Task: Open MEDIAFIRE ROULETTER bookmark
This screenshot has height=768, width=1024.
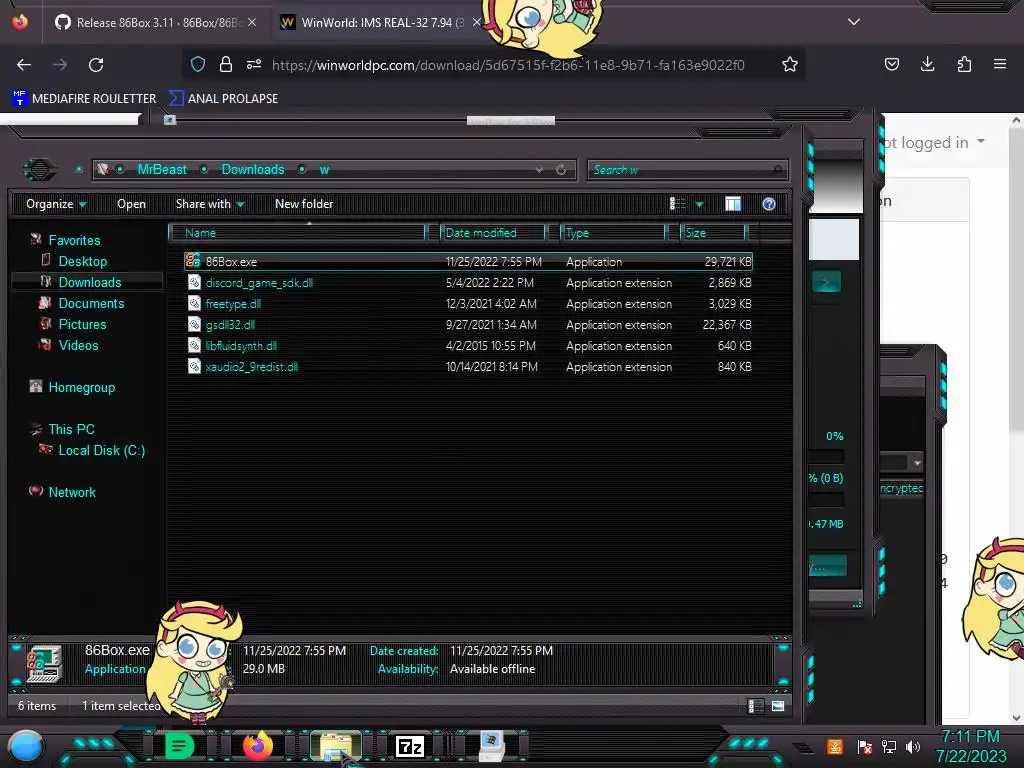Action: coord(84,99)
